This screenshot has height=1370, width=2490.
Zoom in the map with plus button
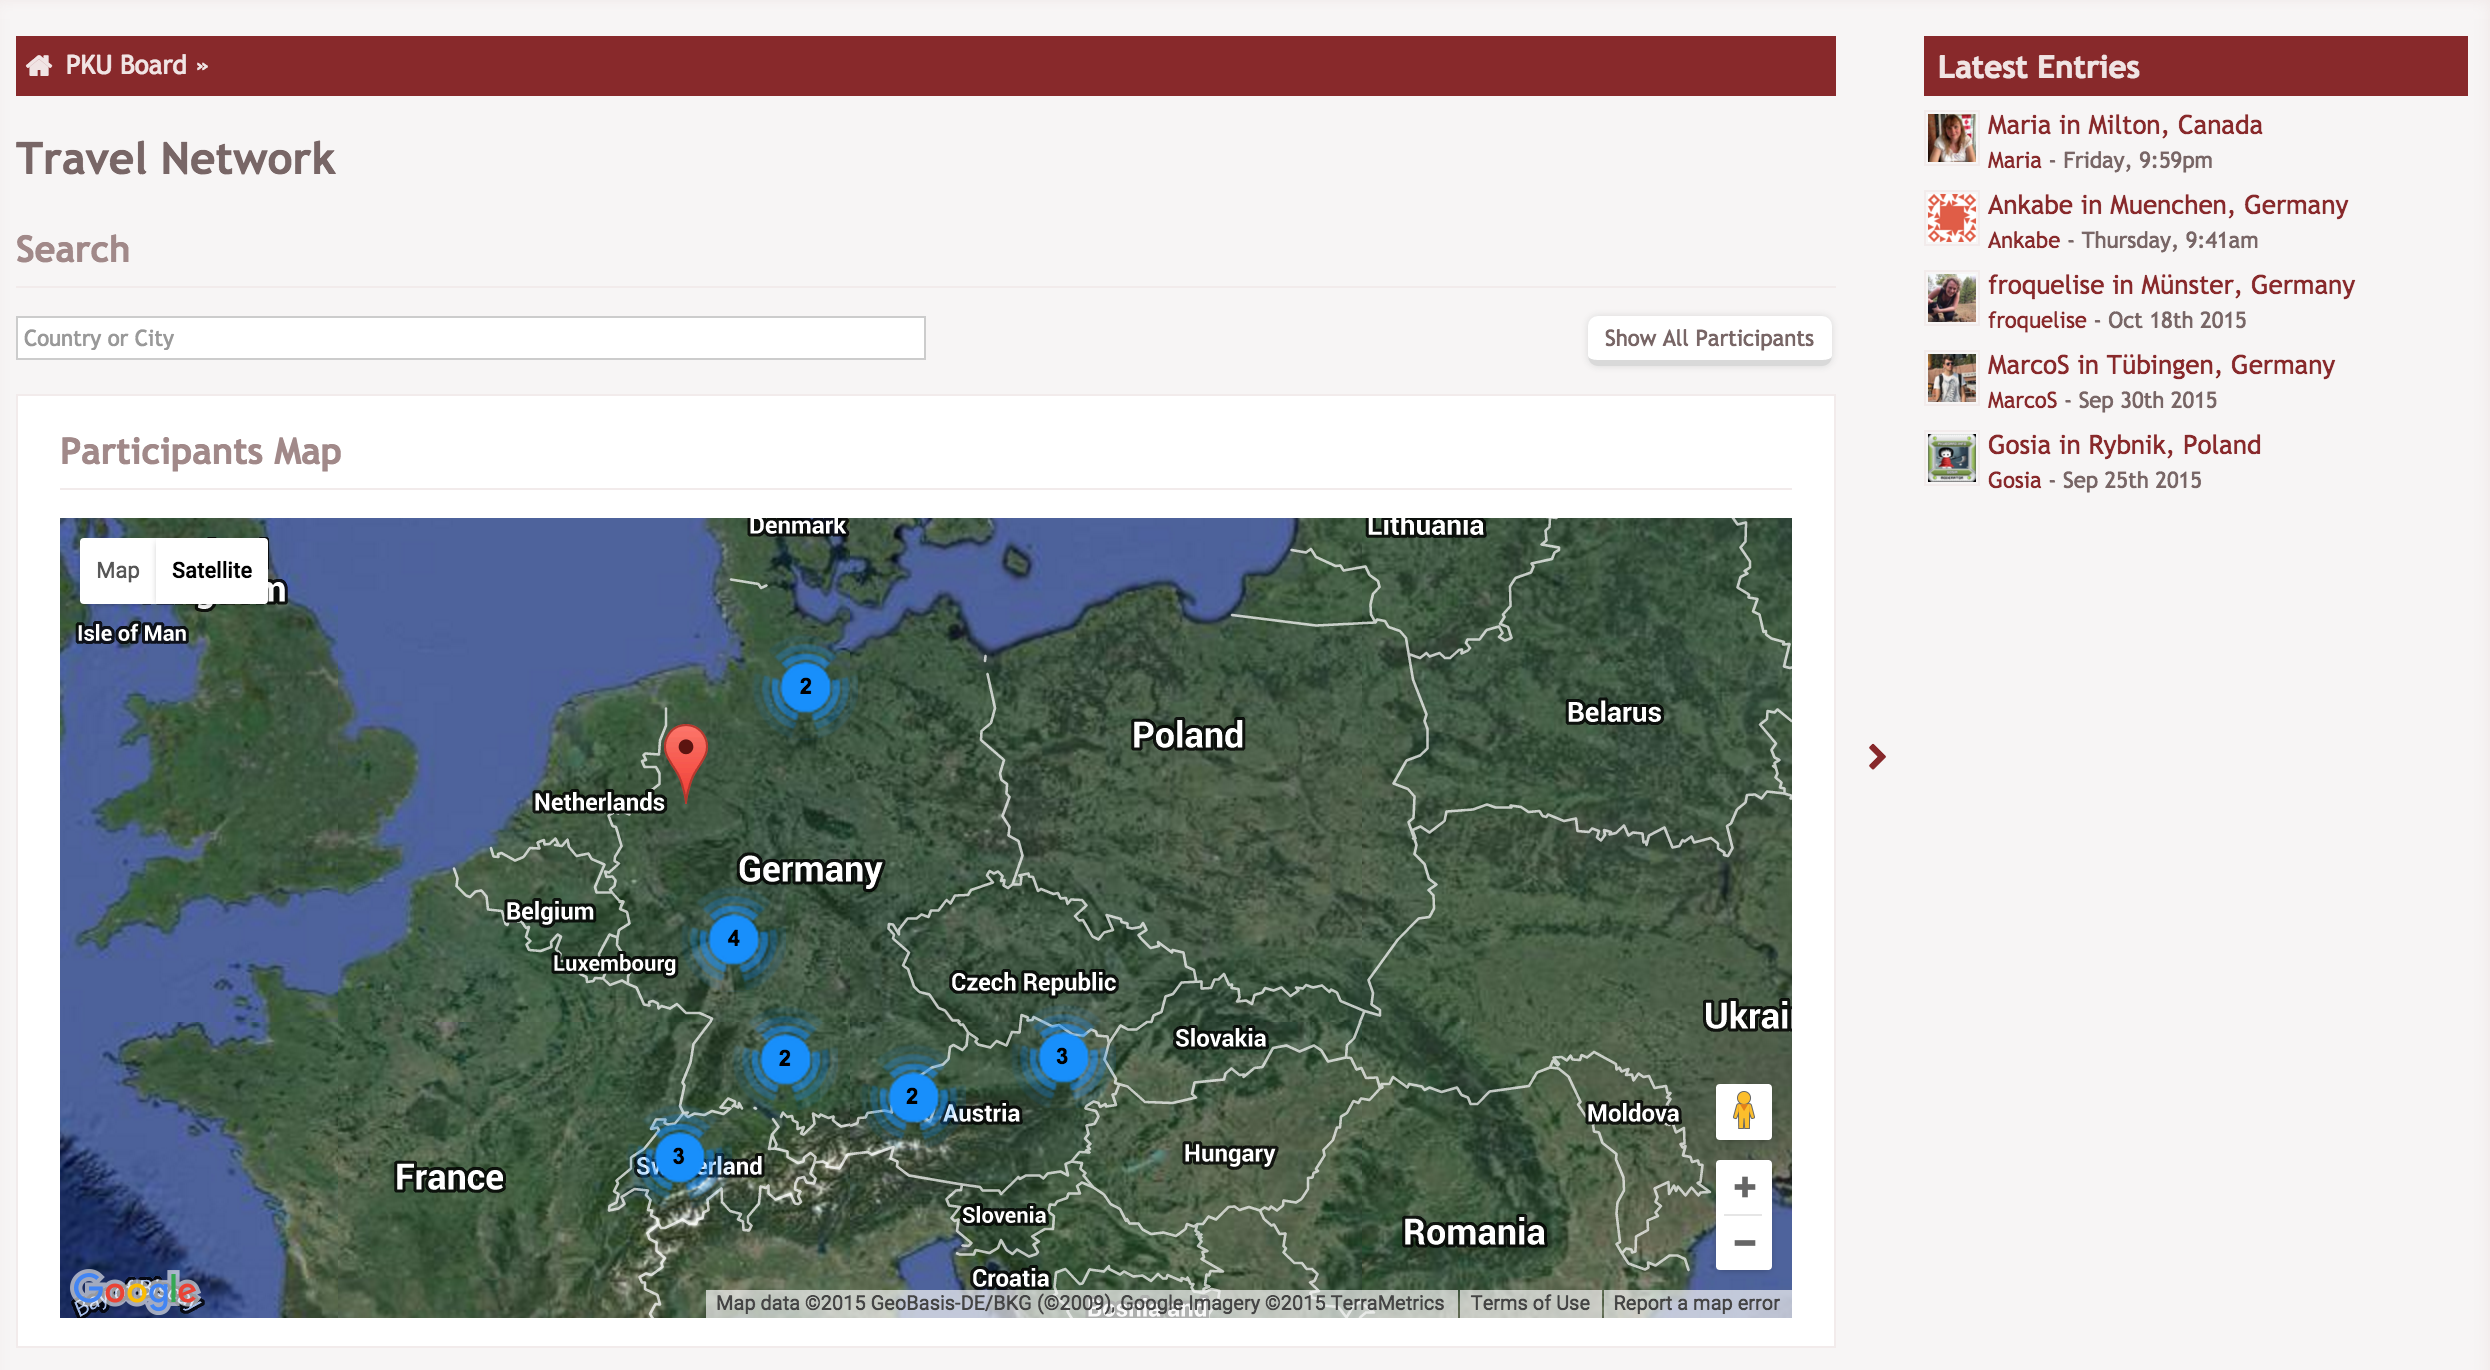coord(1744,1187)
